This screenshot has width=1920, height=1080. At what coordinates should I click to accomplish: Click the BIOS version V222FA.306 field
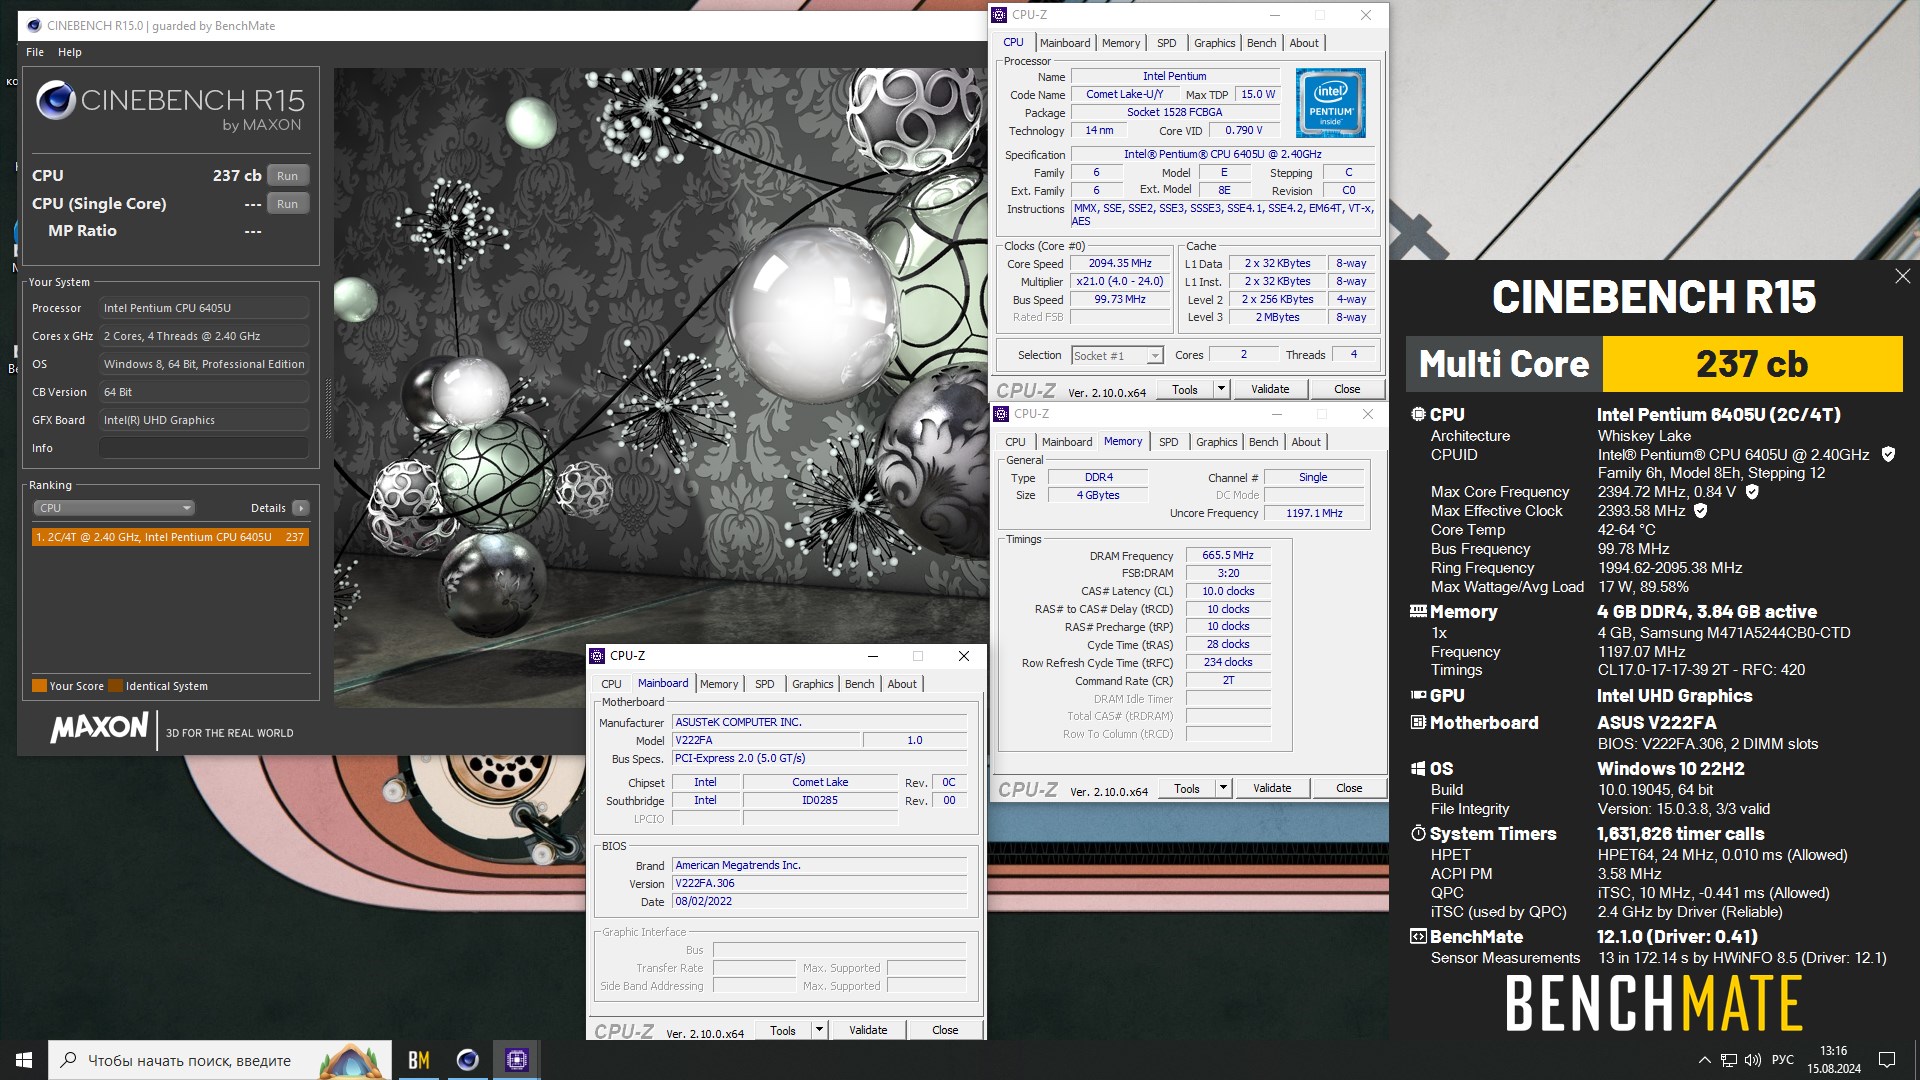coord(820,884)
